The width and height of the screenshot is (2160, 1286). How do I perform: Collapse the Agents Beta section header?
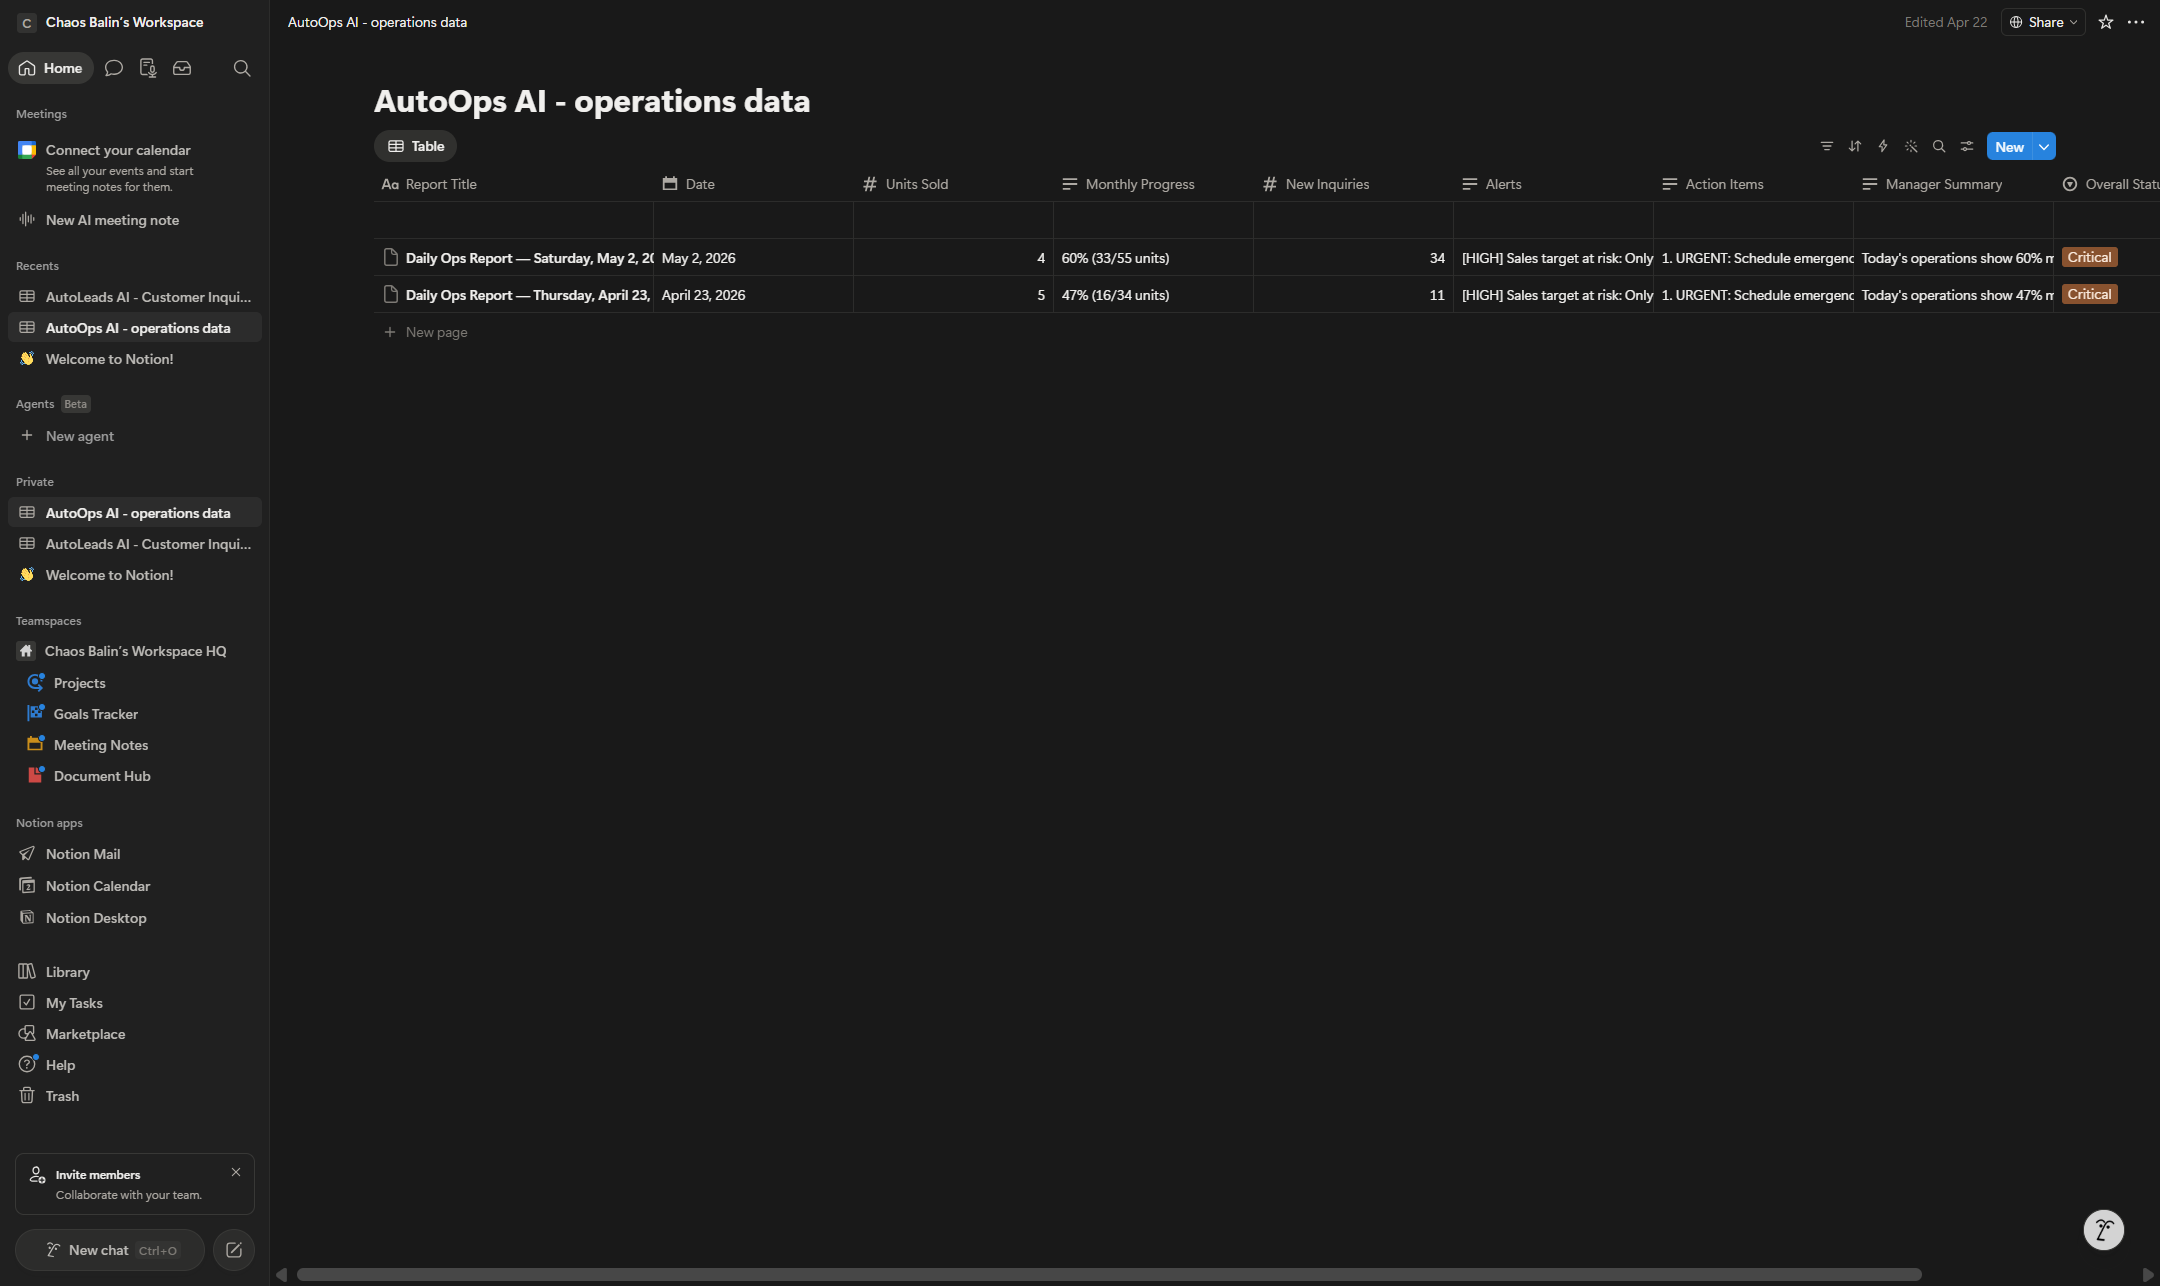pos(52,404)
